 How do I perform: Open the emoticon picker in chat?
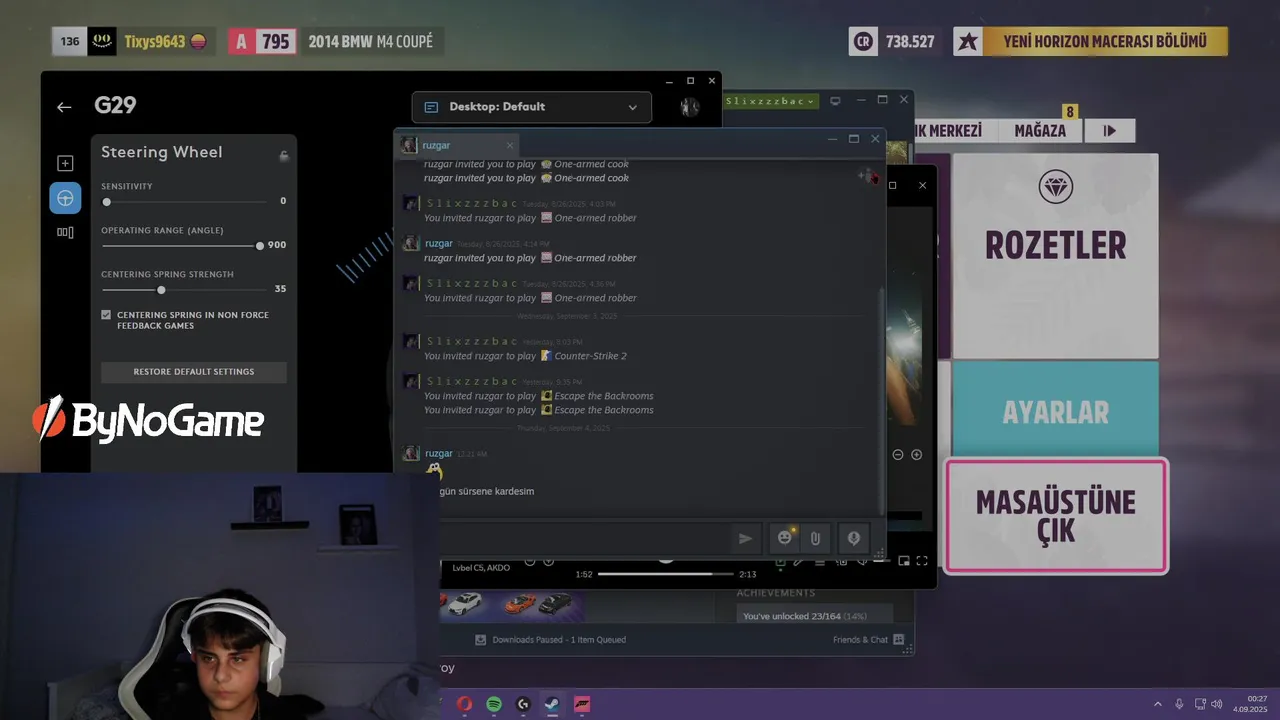click(x=785, y=538)
